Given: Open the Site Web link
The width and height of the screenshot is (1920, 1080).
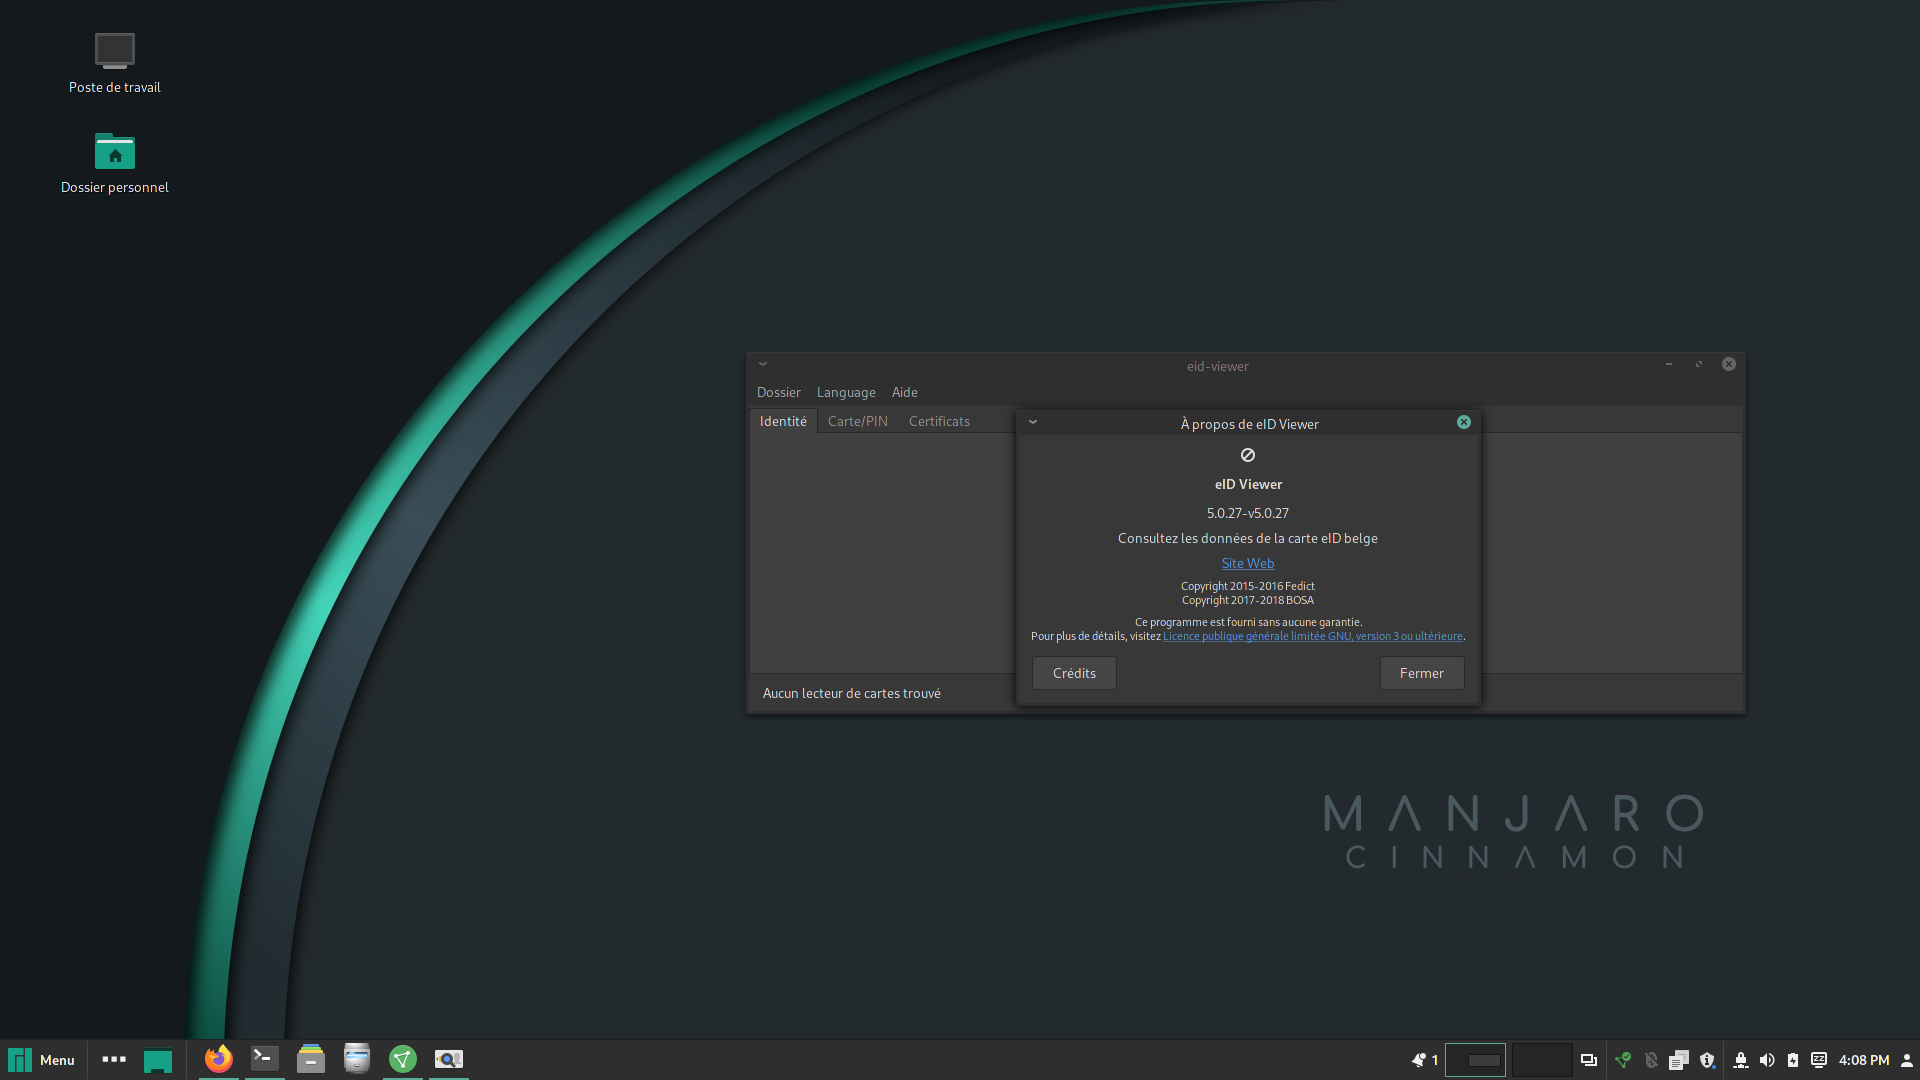Looking at the screenshot, I should pos(1247,563).
